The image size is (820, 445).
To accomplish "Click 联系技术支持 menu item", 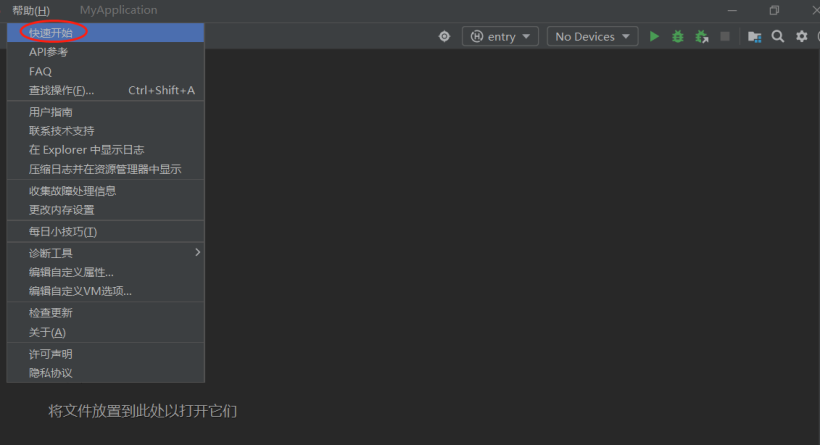I will point(106,131).
